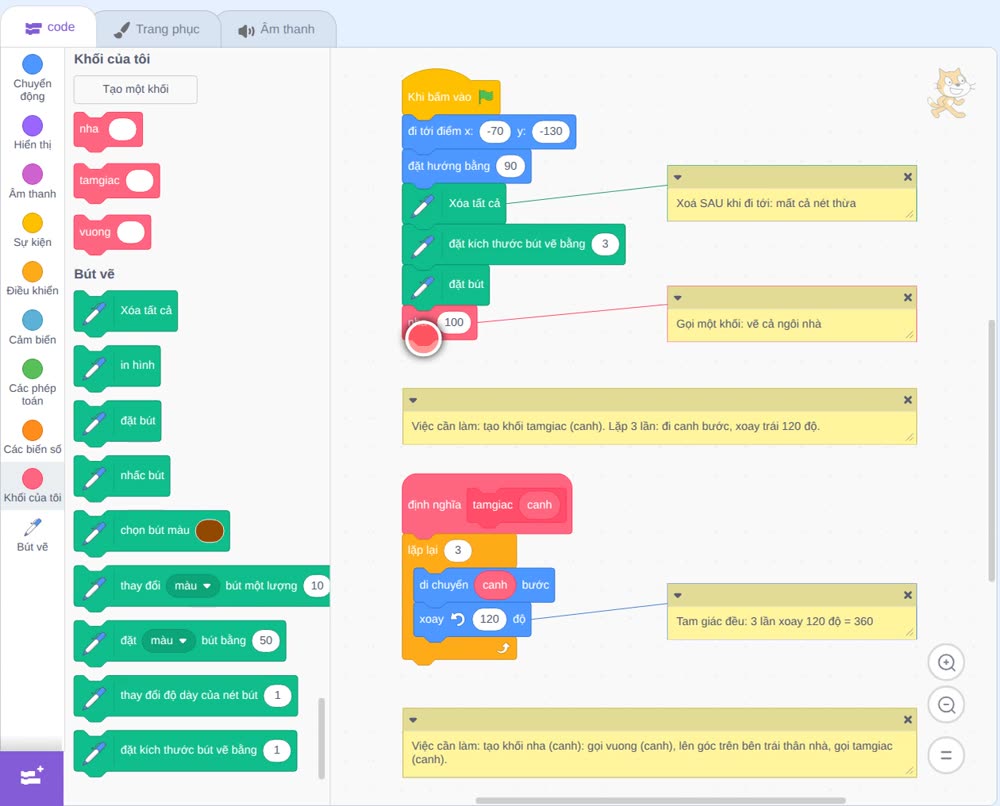The width and height of the screenshot is (1000, 806).
Task: Select the Bút vẽ pen category
Action: (x=32, y=534)
